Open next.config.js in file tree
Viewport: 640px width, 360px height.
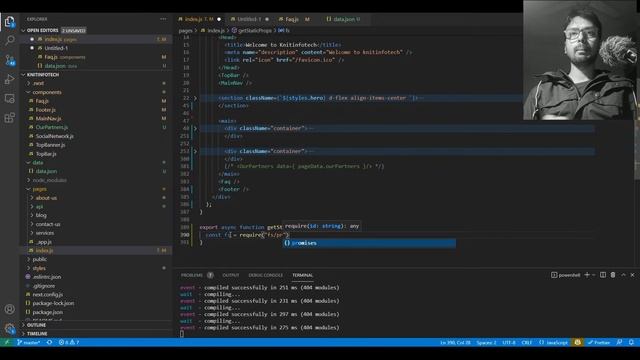coord(47,294)
